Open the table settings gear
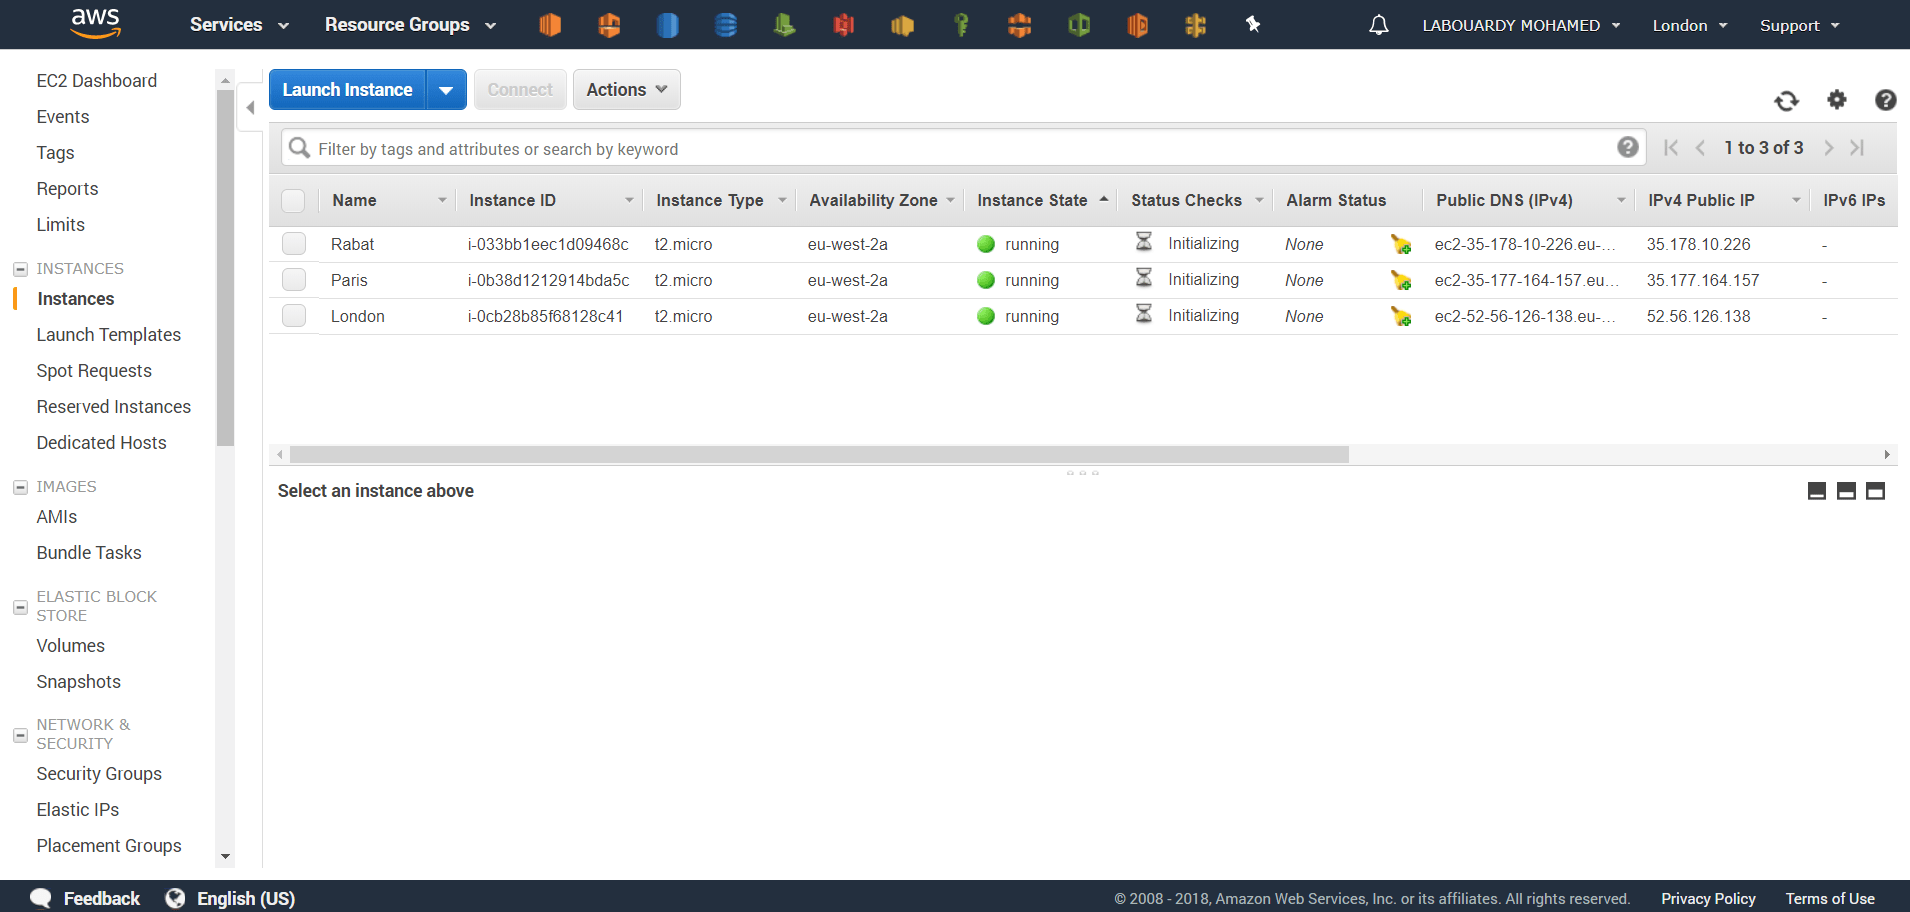This screenshot has width=1910, height=912. pyautogui.click(x=1837, y=99)
